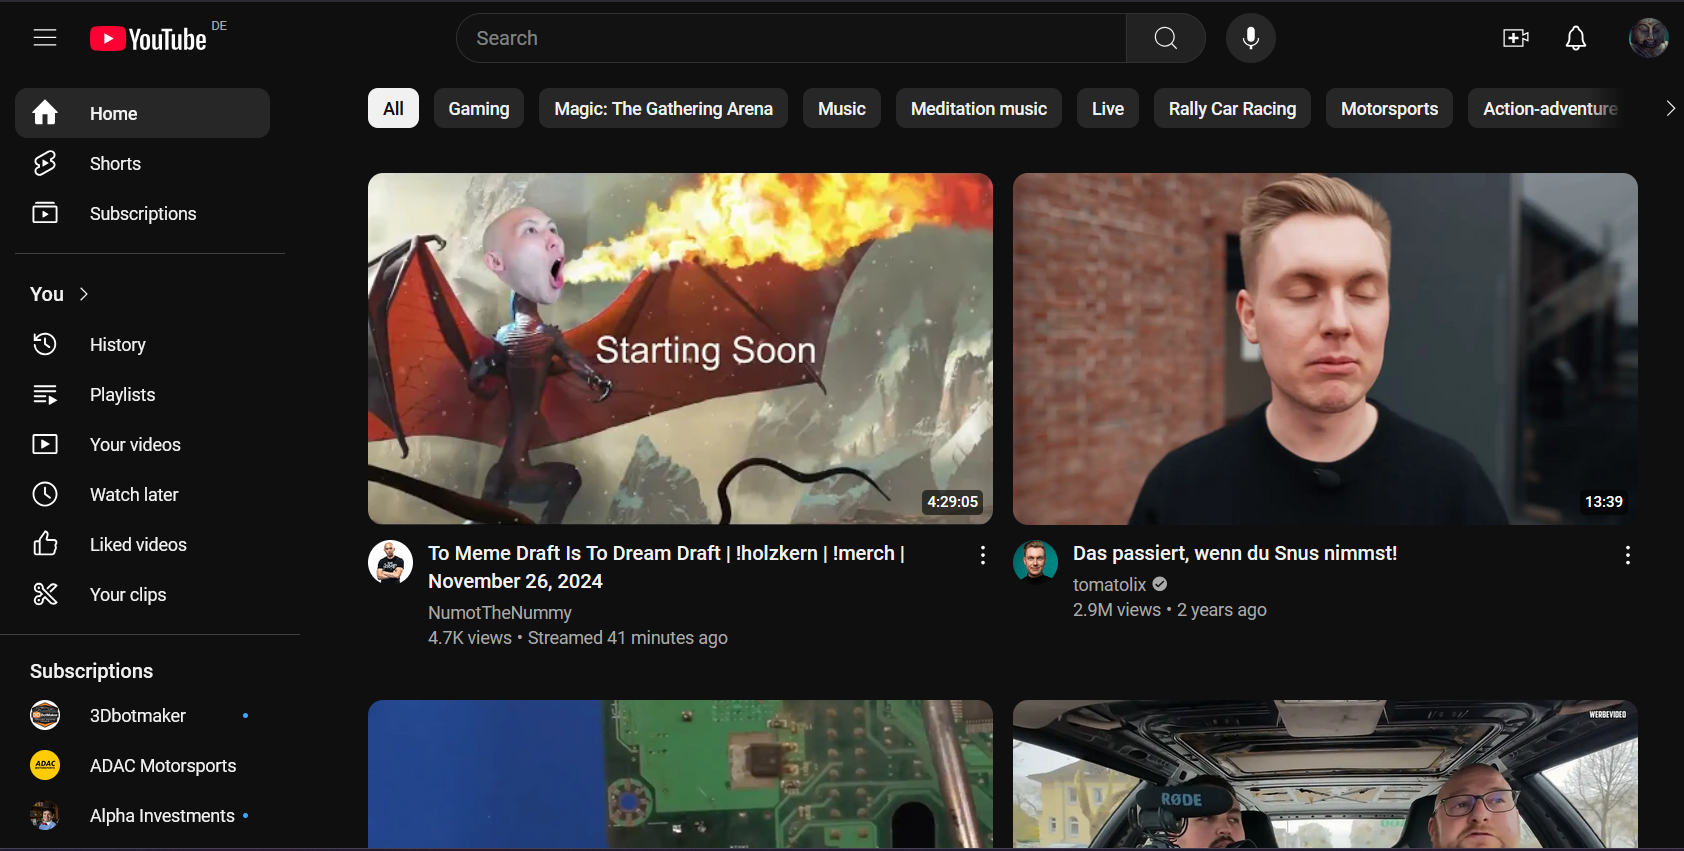The height and width of the screenshot is (851, 1684).
Task: Select the Live filter chip
Action: [x=1108, y=108]
